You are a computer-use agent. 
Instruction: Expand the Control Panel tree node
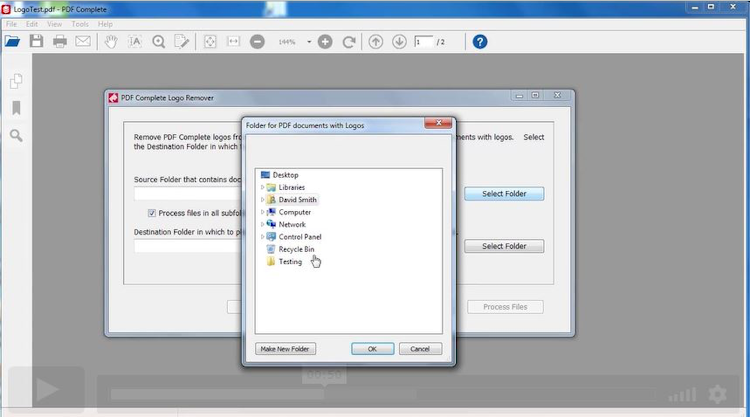[262, 237]
